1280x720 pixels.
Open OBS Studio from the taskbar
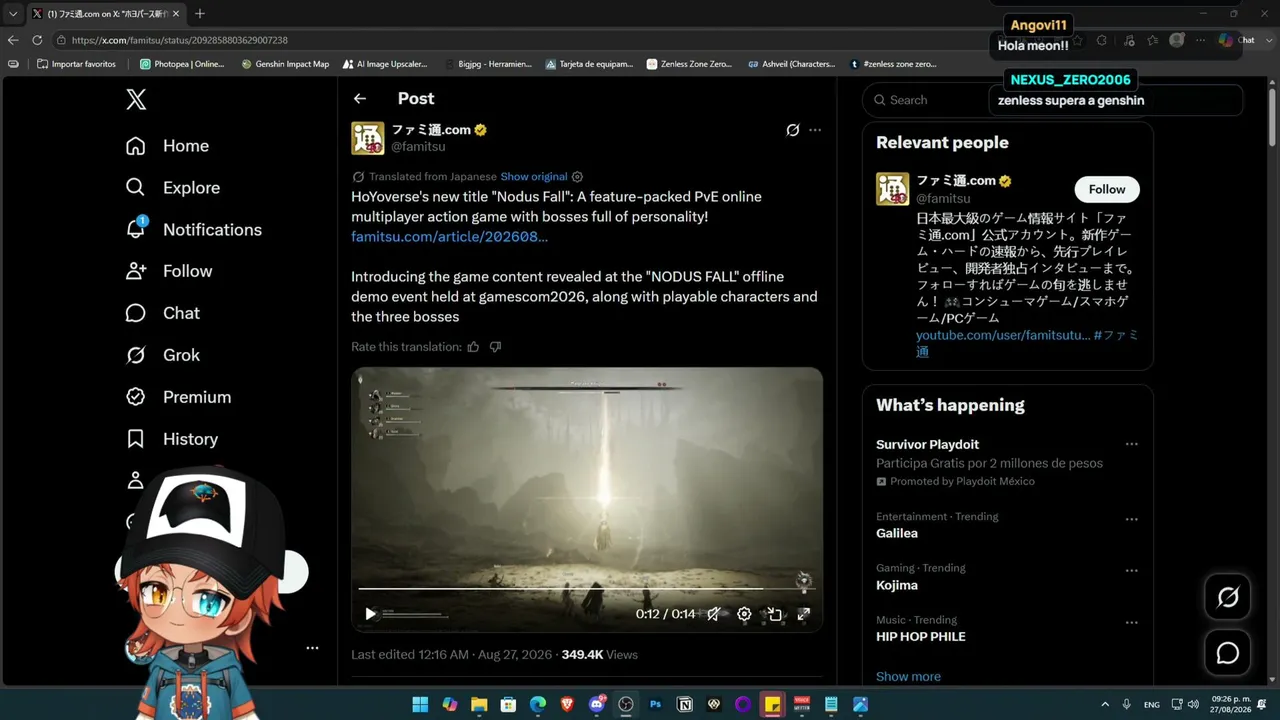626,704
